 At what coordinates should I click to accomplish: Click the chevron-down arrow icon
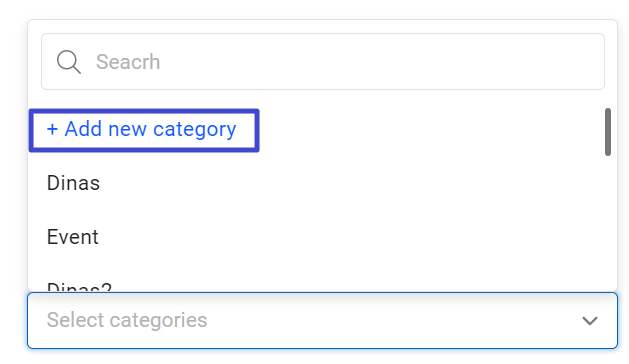click(x=590, y=321)
